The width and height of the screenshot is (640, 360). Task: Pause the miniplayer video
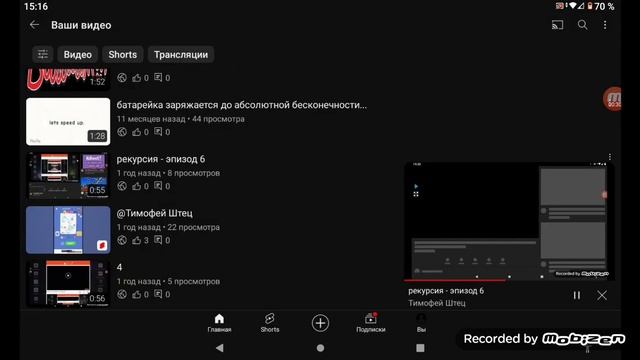[x=577, y=295]
